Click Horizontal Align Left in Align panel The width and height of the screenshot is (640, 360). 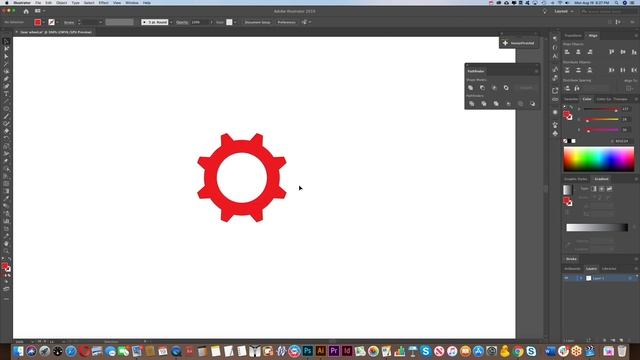point(567,52)
